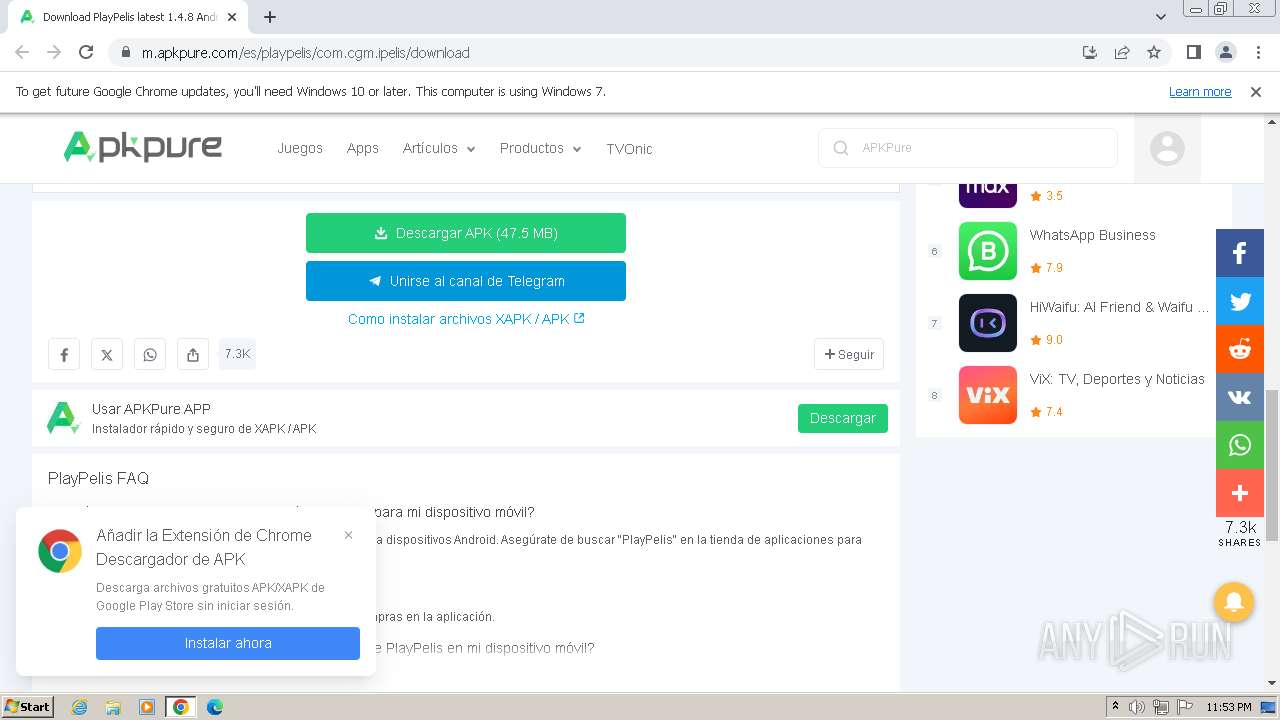Click the APKPure logo

coord(143,147)
